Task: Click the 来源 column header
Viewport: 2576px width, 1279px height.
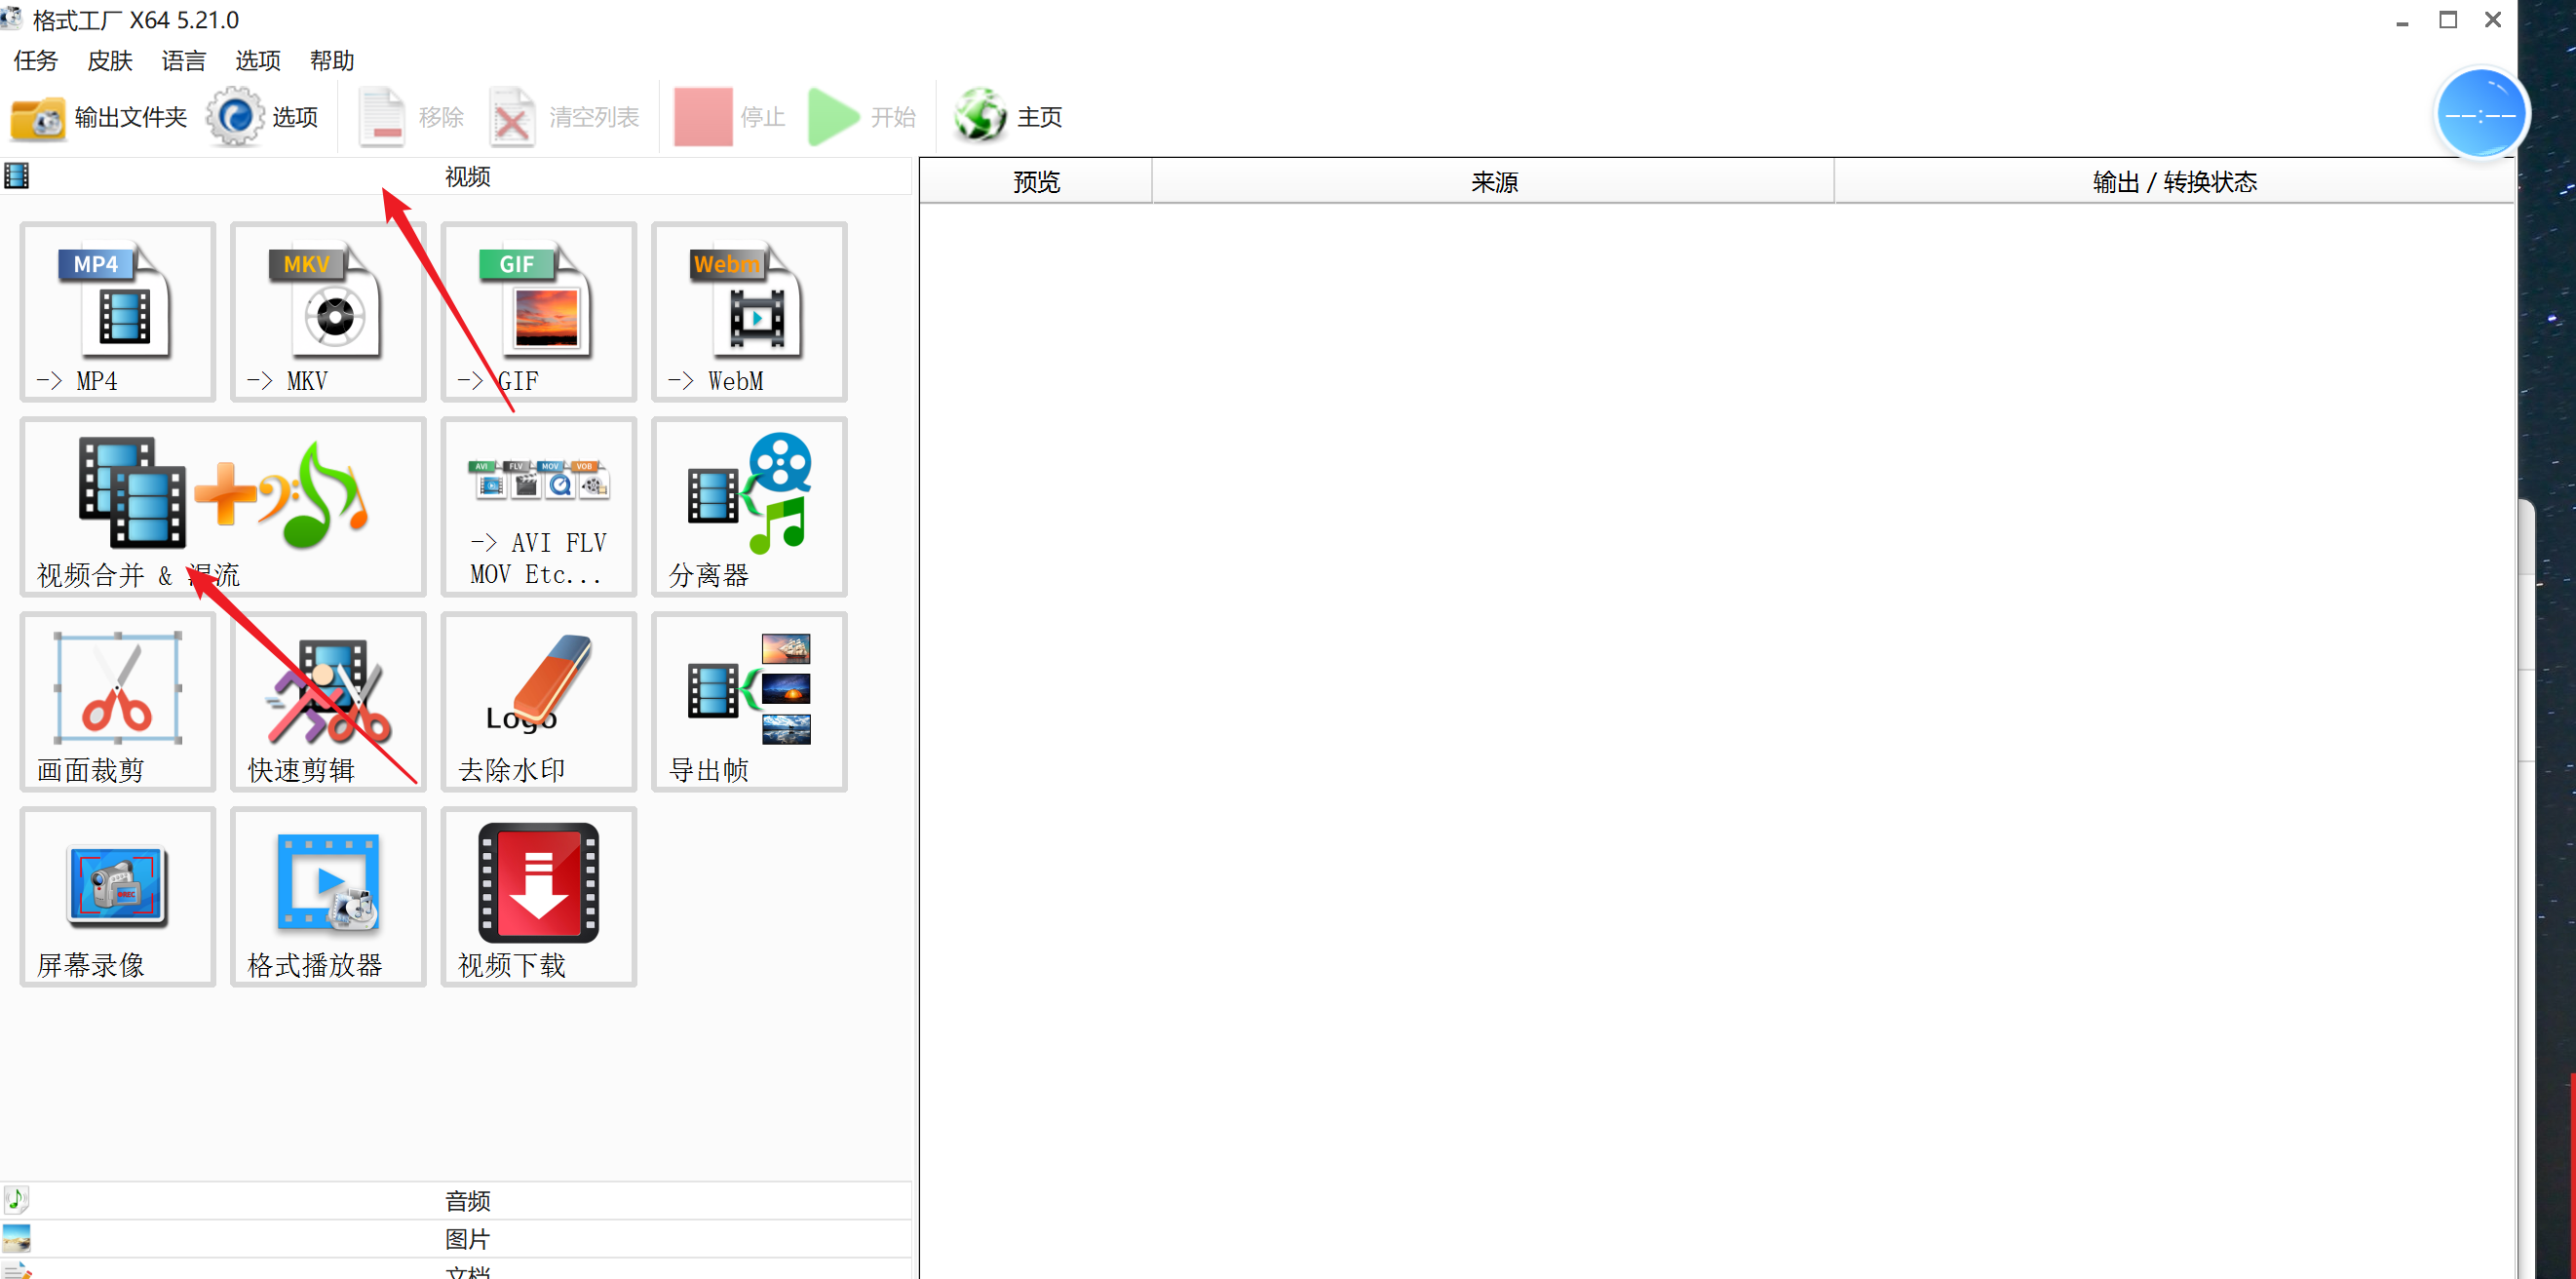Action: coord(1493,182)
